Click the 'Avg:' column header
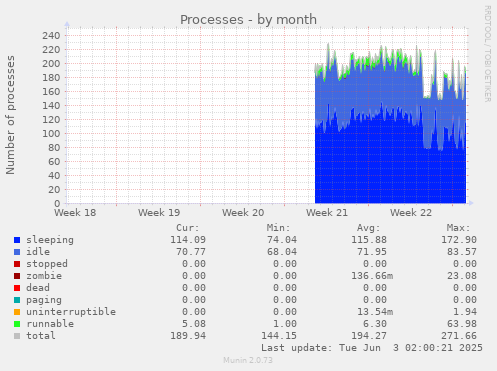Screen dimensions: 497x371 (369, 228)
